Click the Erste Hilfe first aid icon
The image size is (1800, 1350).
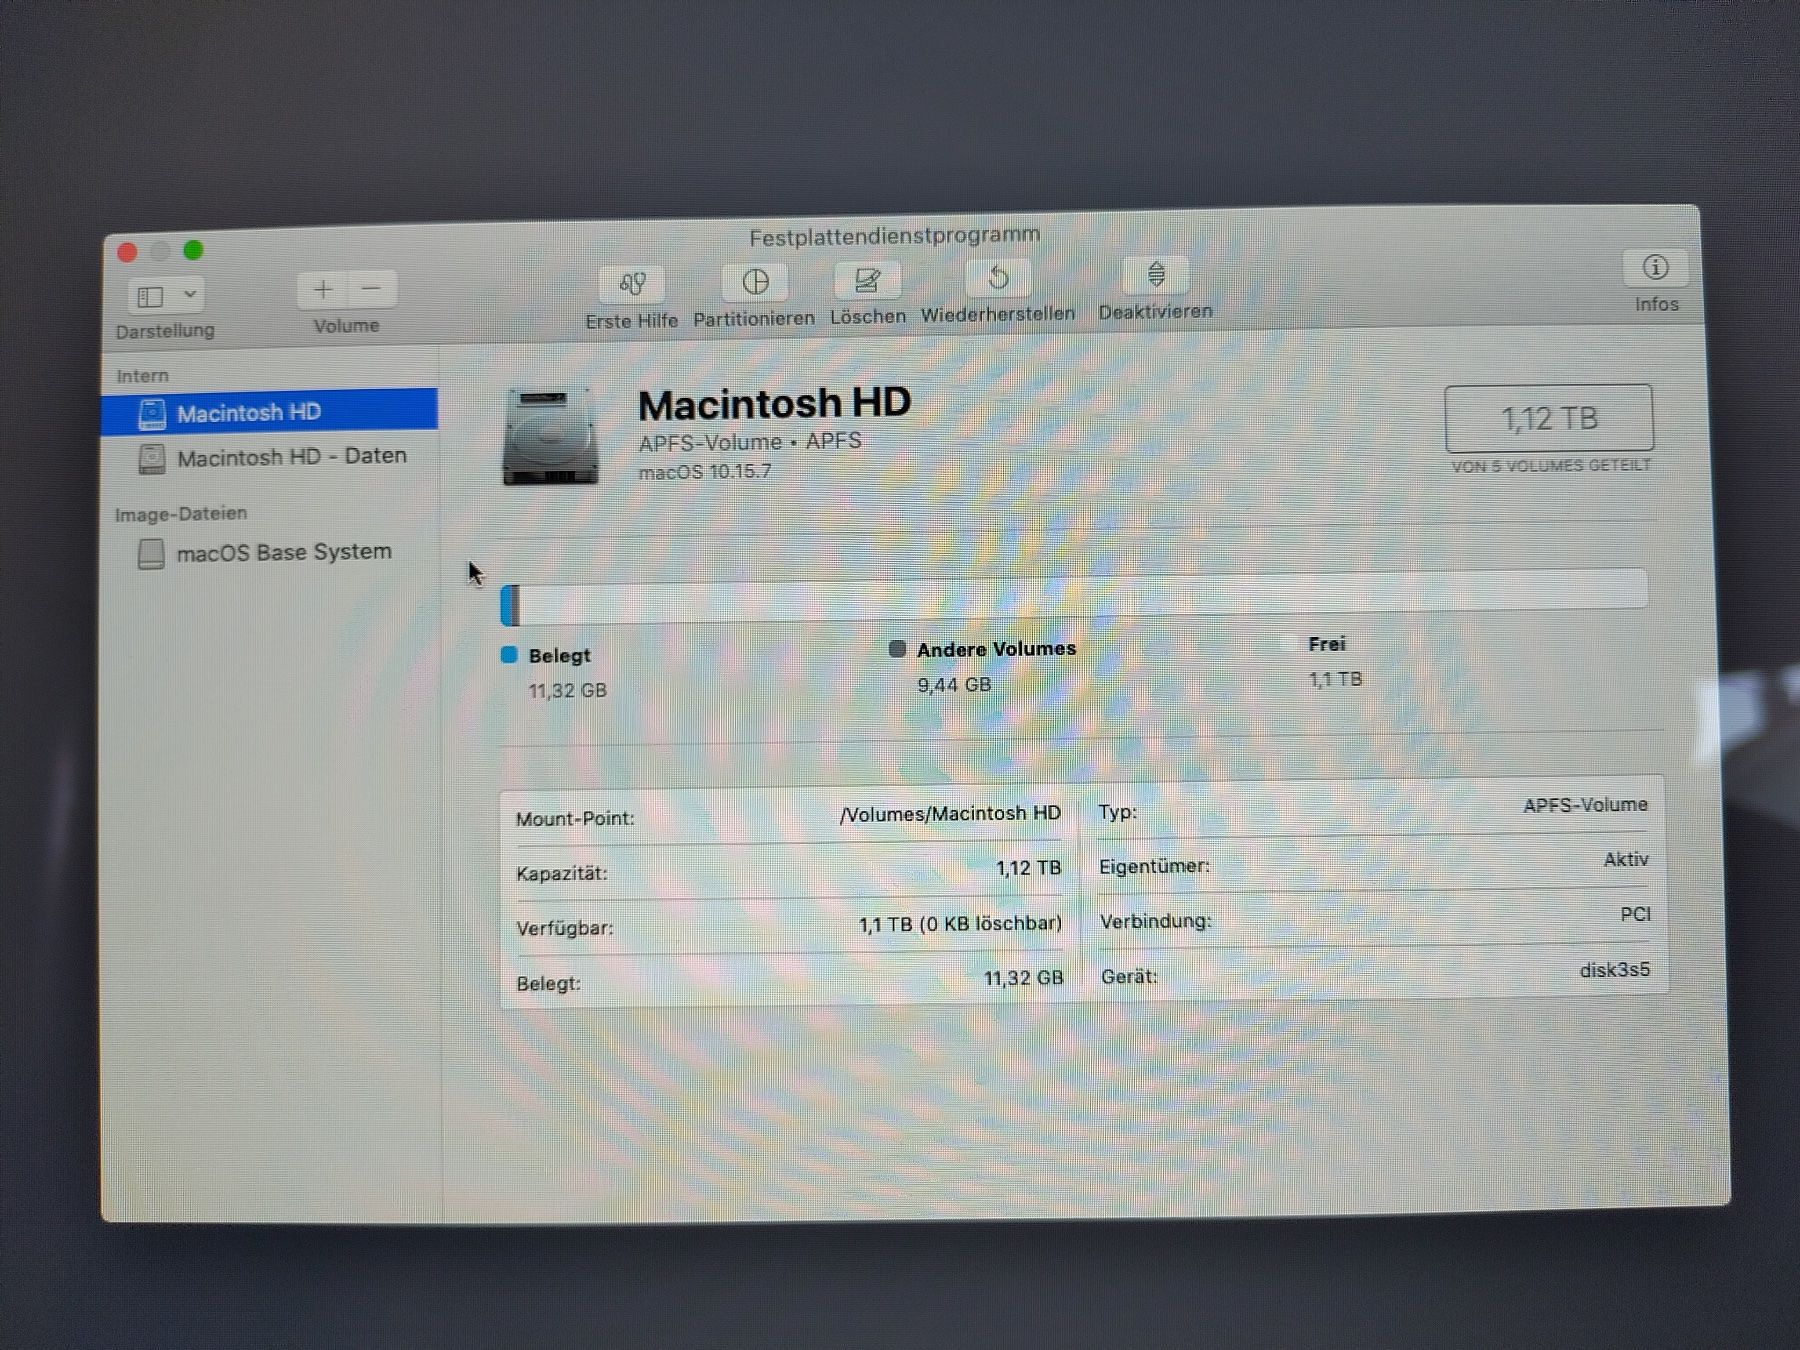pos(632,284)
